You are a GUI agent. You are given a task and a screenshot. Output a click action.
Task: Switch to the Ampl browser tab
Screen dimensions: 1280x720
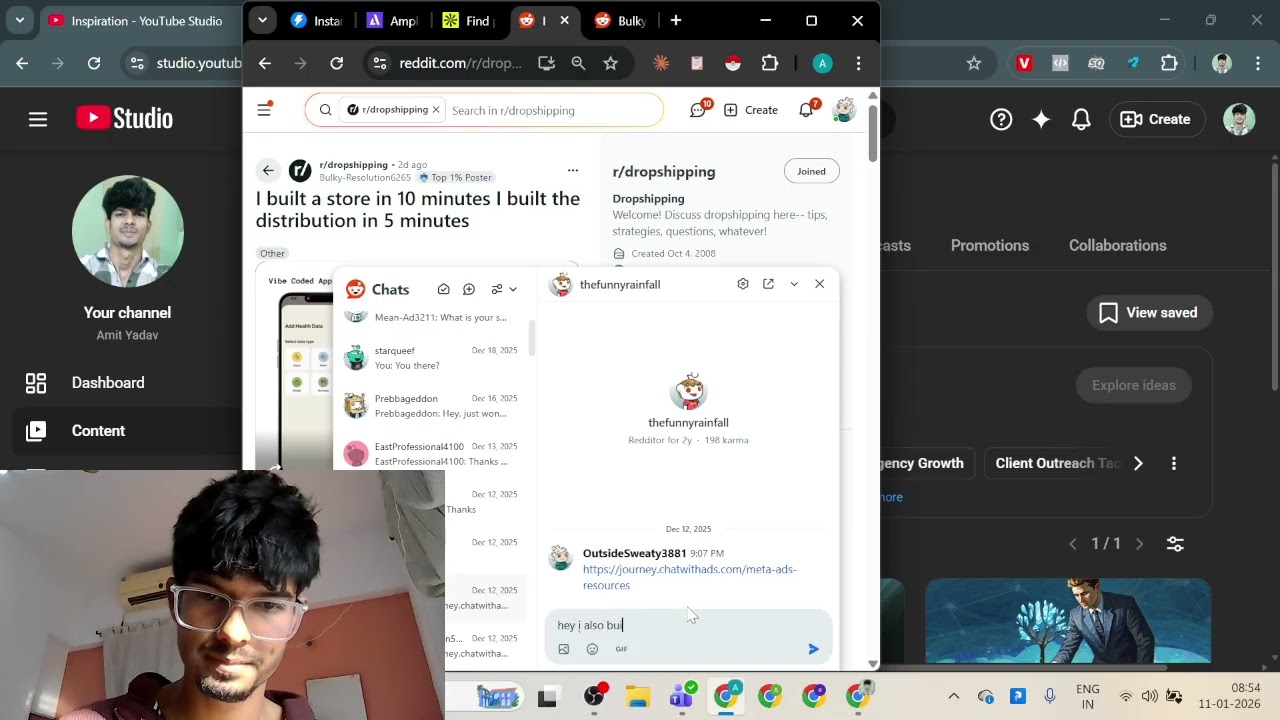click(392, 21)
